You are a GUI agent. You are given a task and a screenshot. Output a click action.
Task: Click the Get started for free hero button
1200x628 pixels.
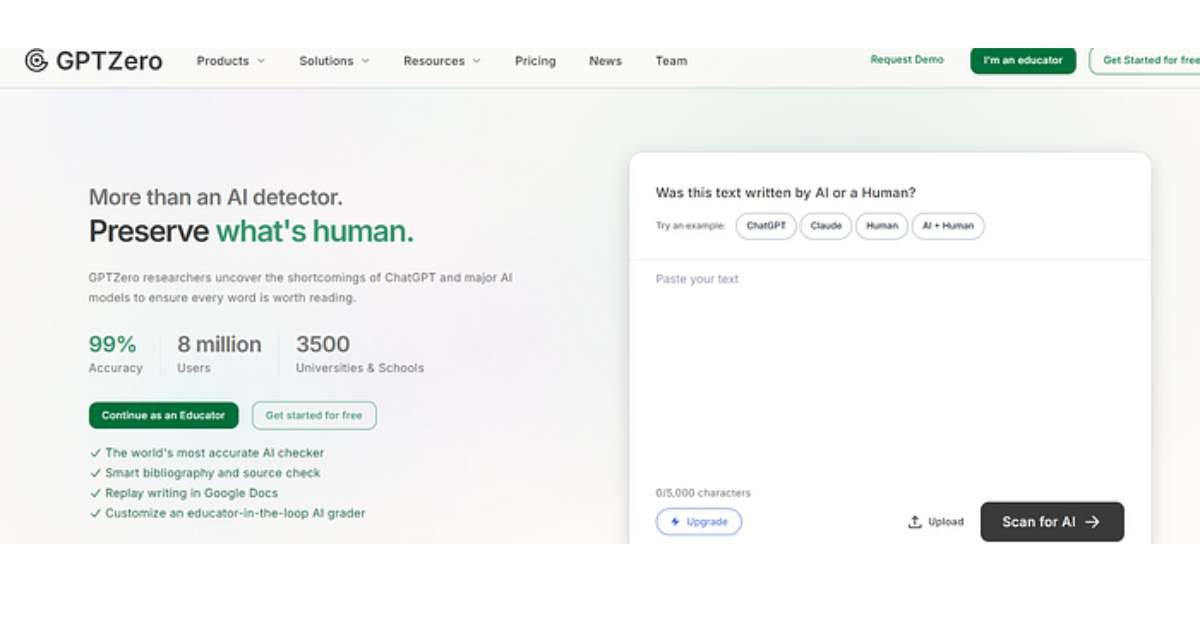pos(314,415)
